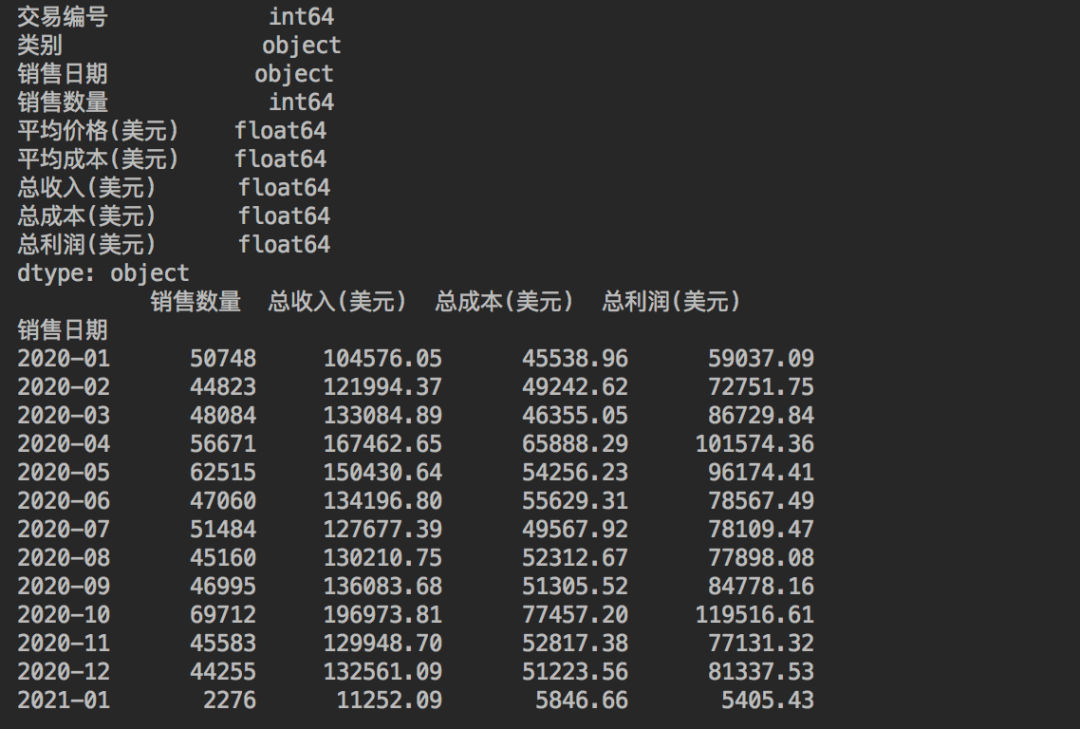Image resolution: width=1080 pixels, height=729 pixels.
Task: Click the 2020-10 row label
Action: coord(63,615)
